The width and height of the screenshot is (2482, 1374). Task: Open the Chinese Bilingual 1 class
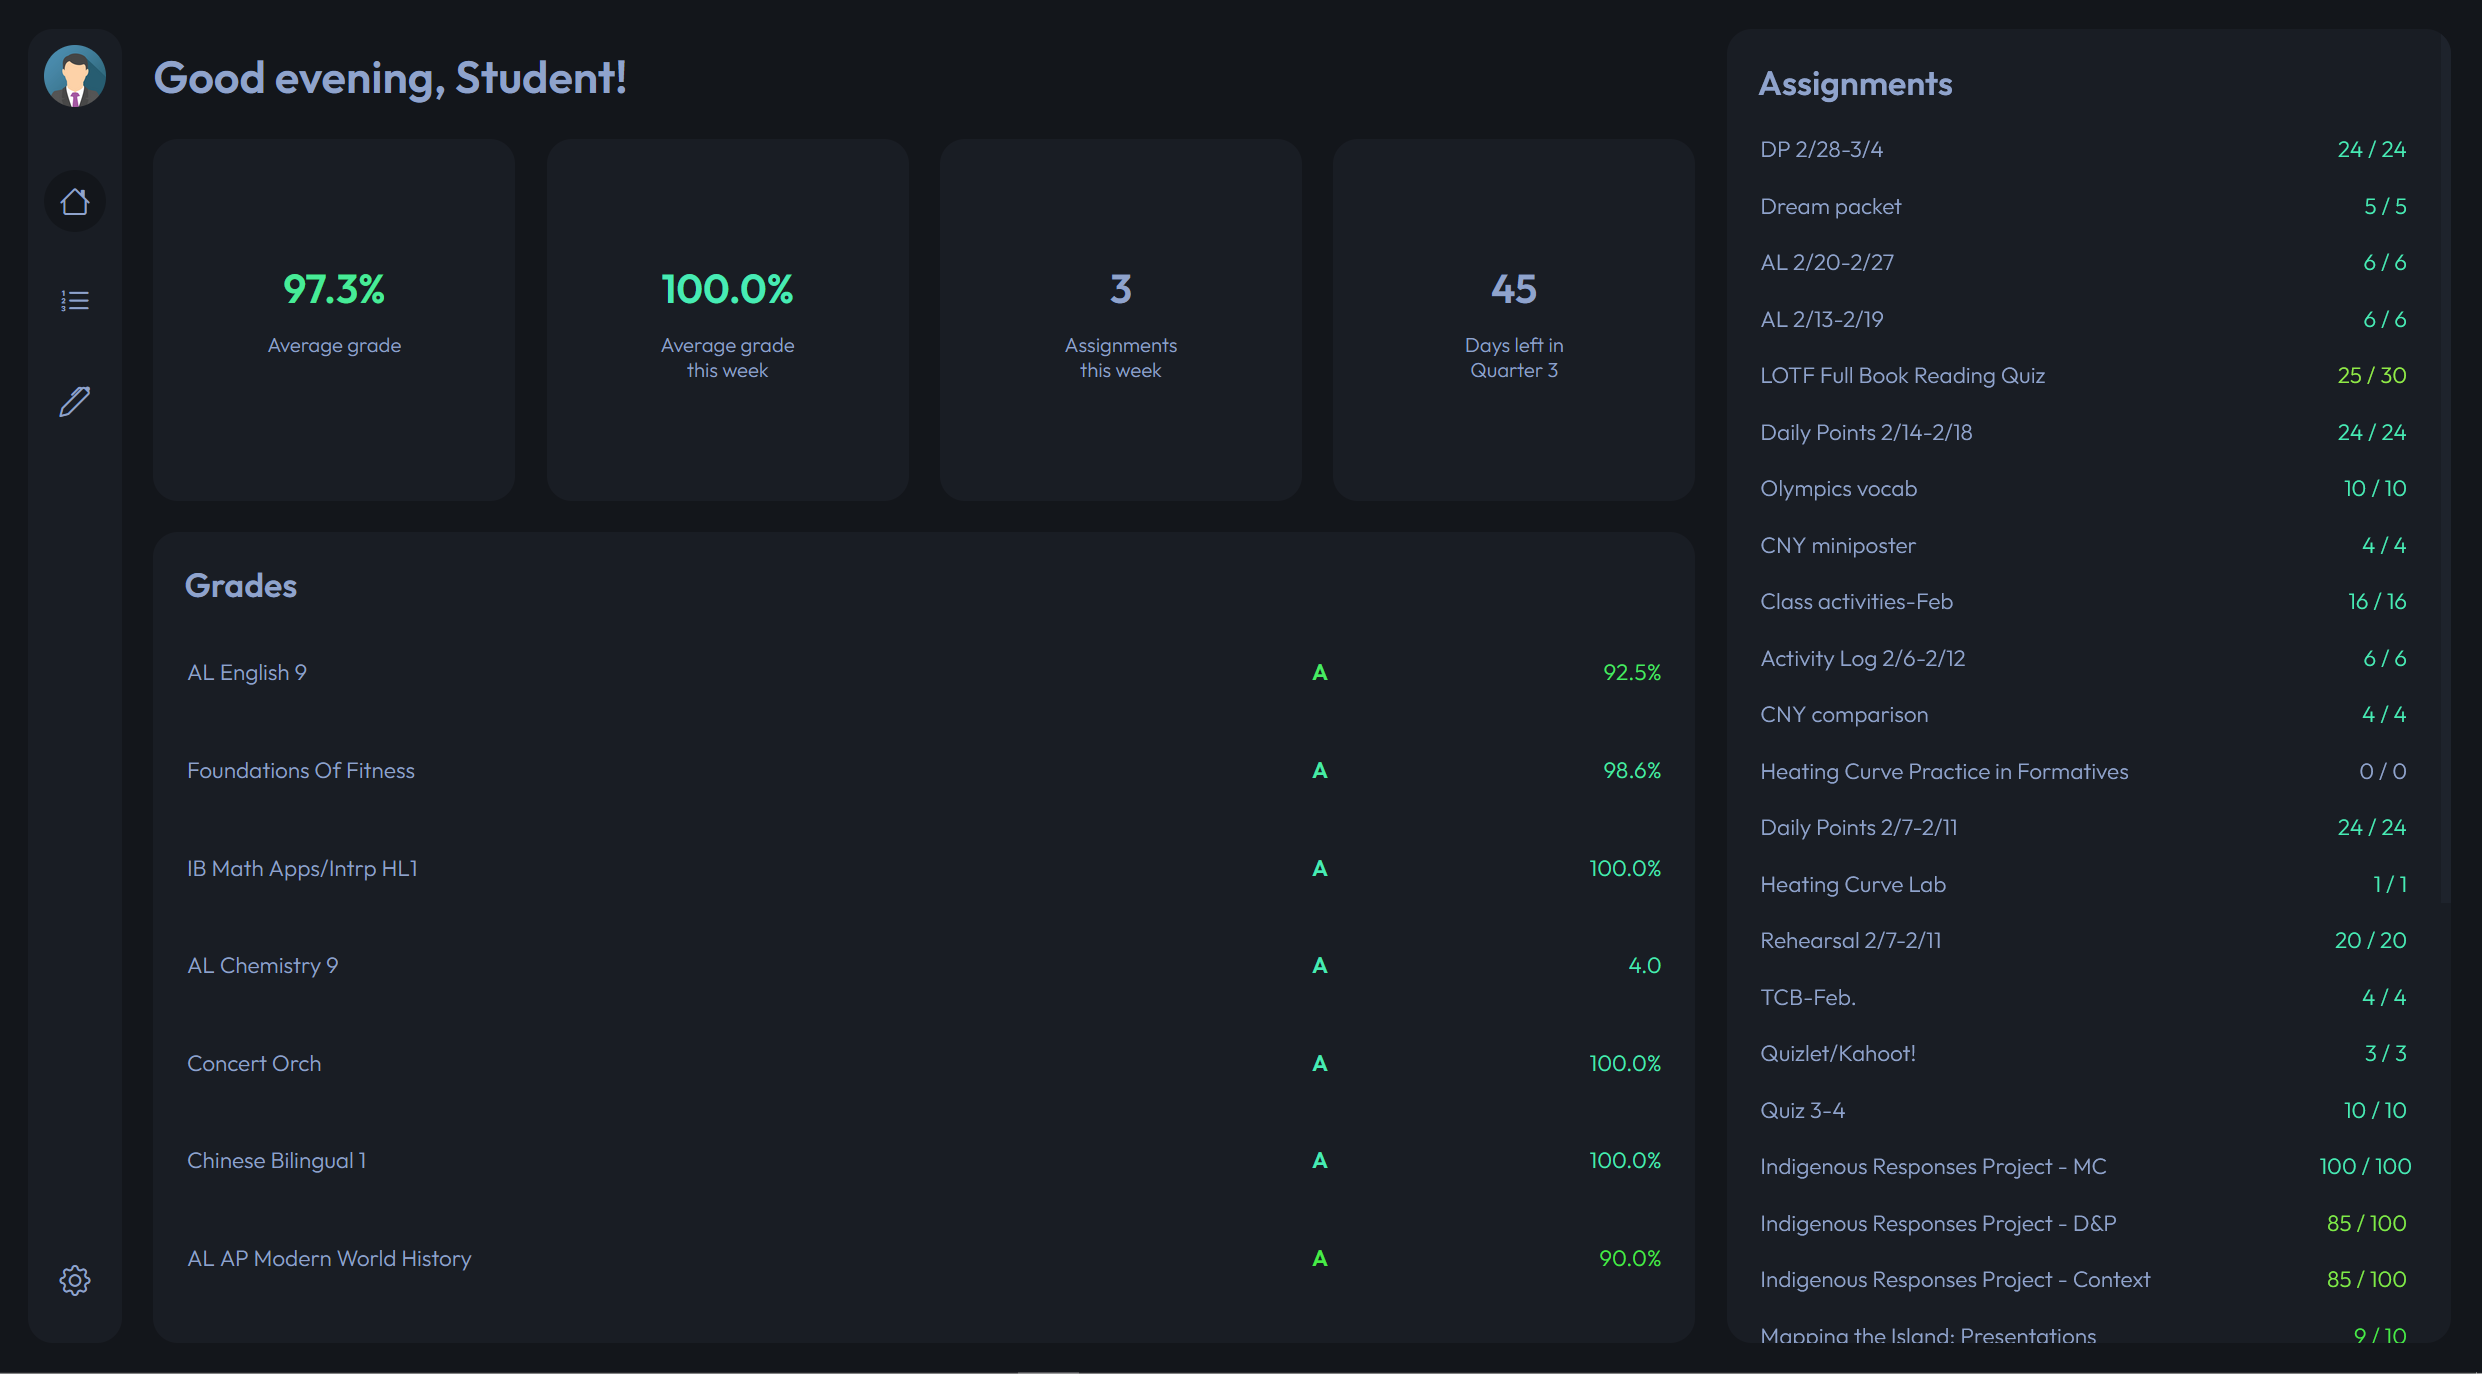(923, 1161)
